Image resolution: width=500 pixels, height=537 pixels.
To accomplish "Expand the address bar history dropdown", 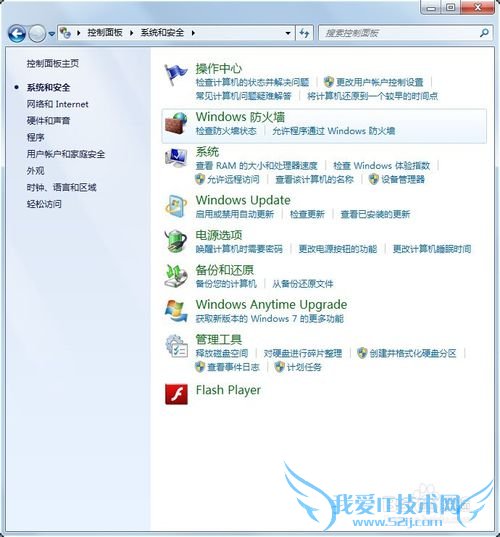I will coord(288,33).
